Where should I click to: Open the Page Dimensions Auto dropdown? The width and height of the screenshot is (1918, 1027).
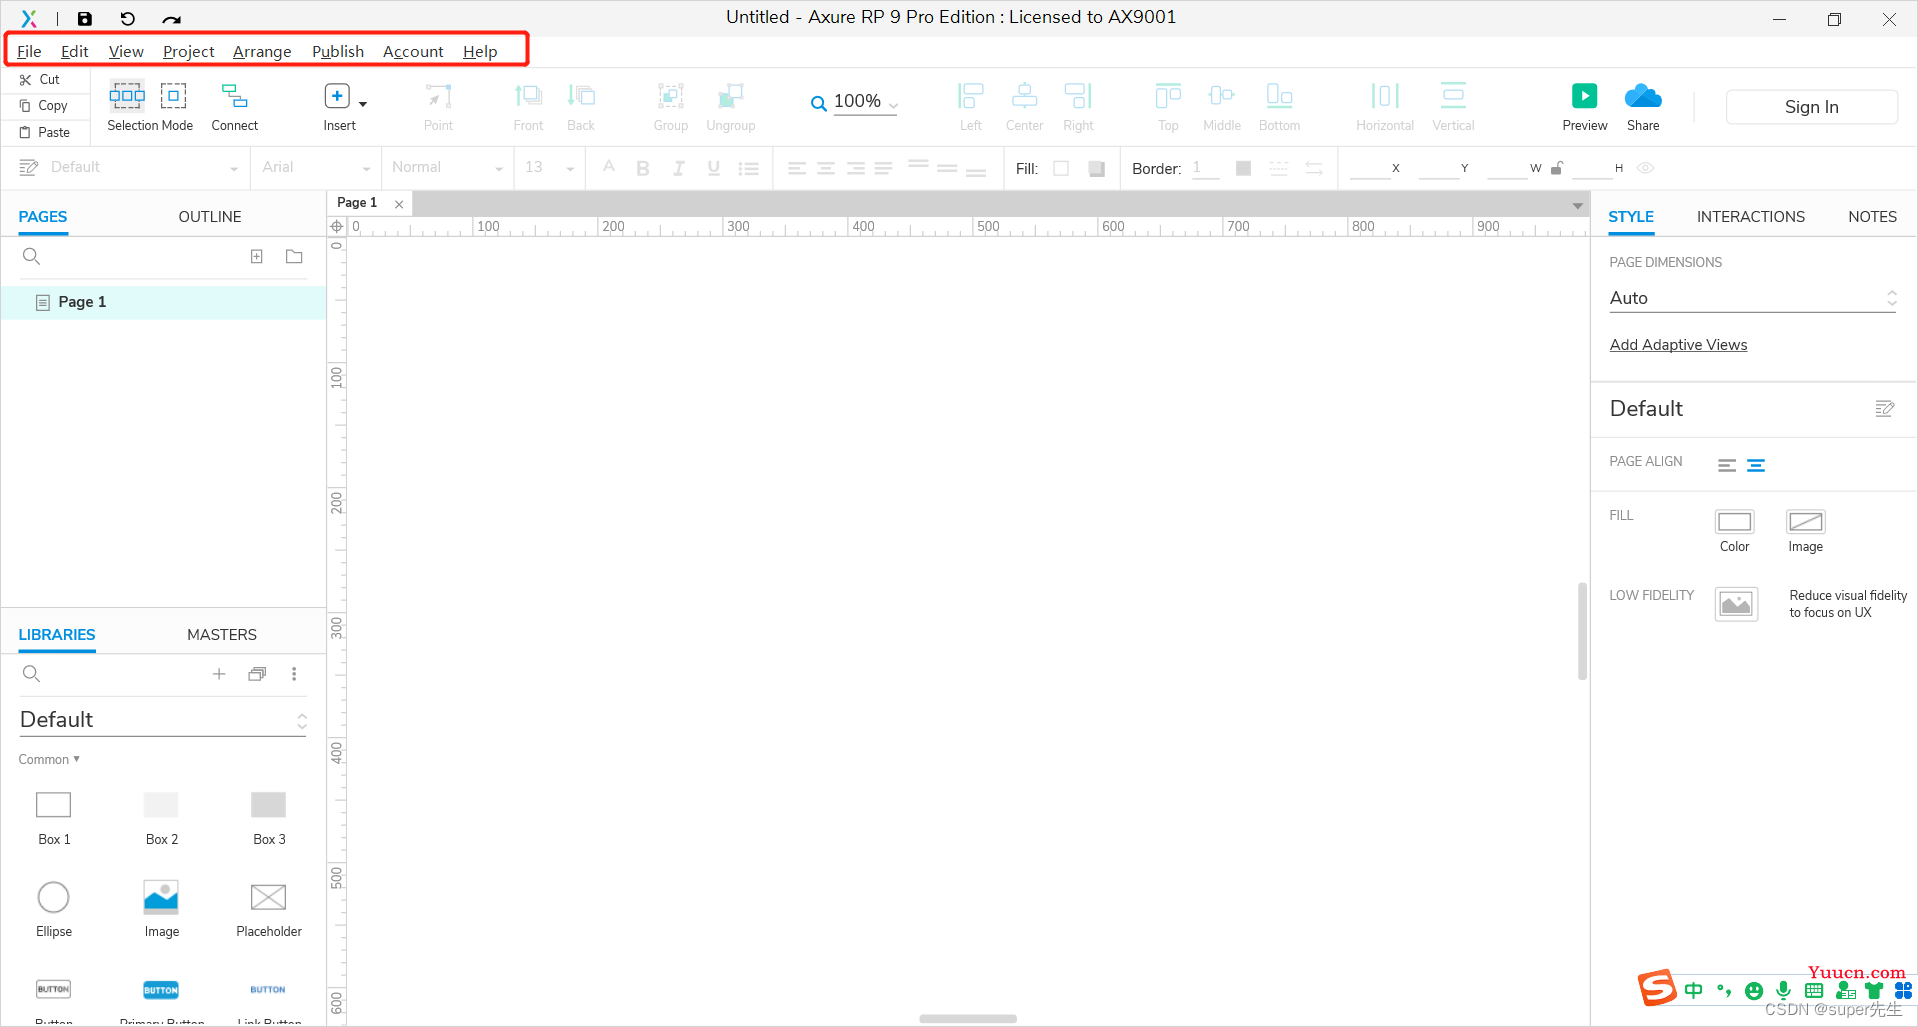(1752, 298)
